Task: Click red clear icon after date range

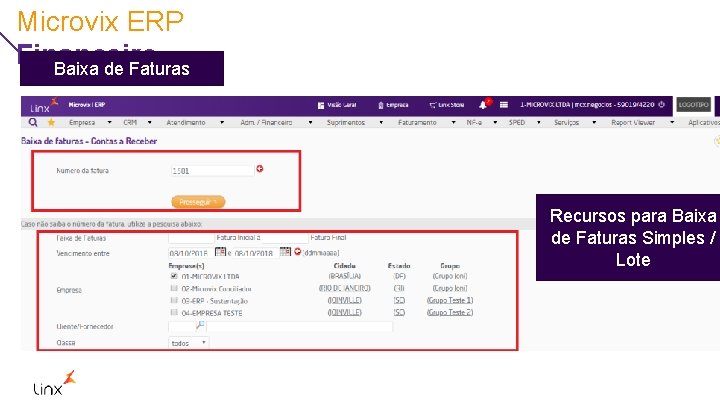Action: coord(298,252)
